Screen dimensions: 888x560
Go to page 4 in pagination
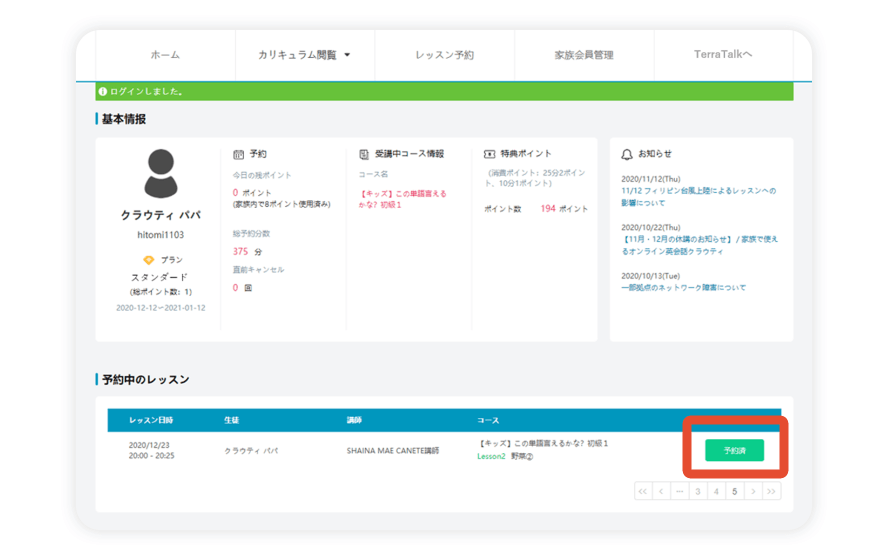(716, 491)
